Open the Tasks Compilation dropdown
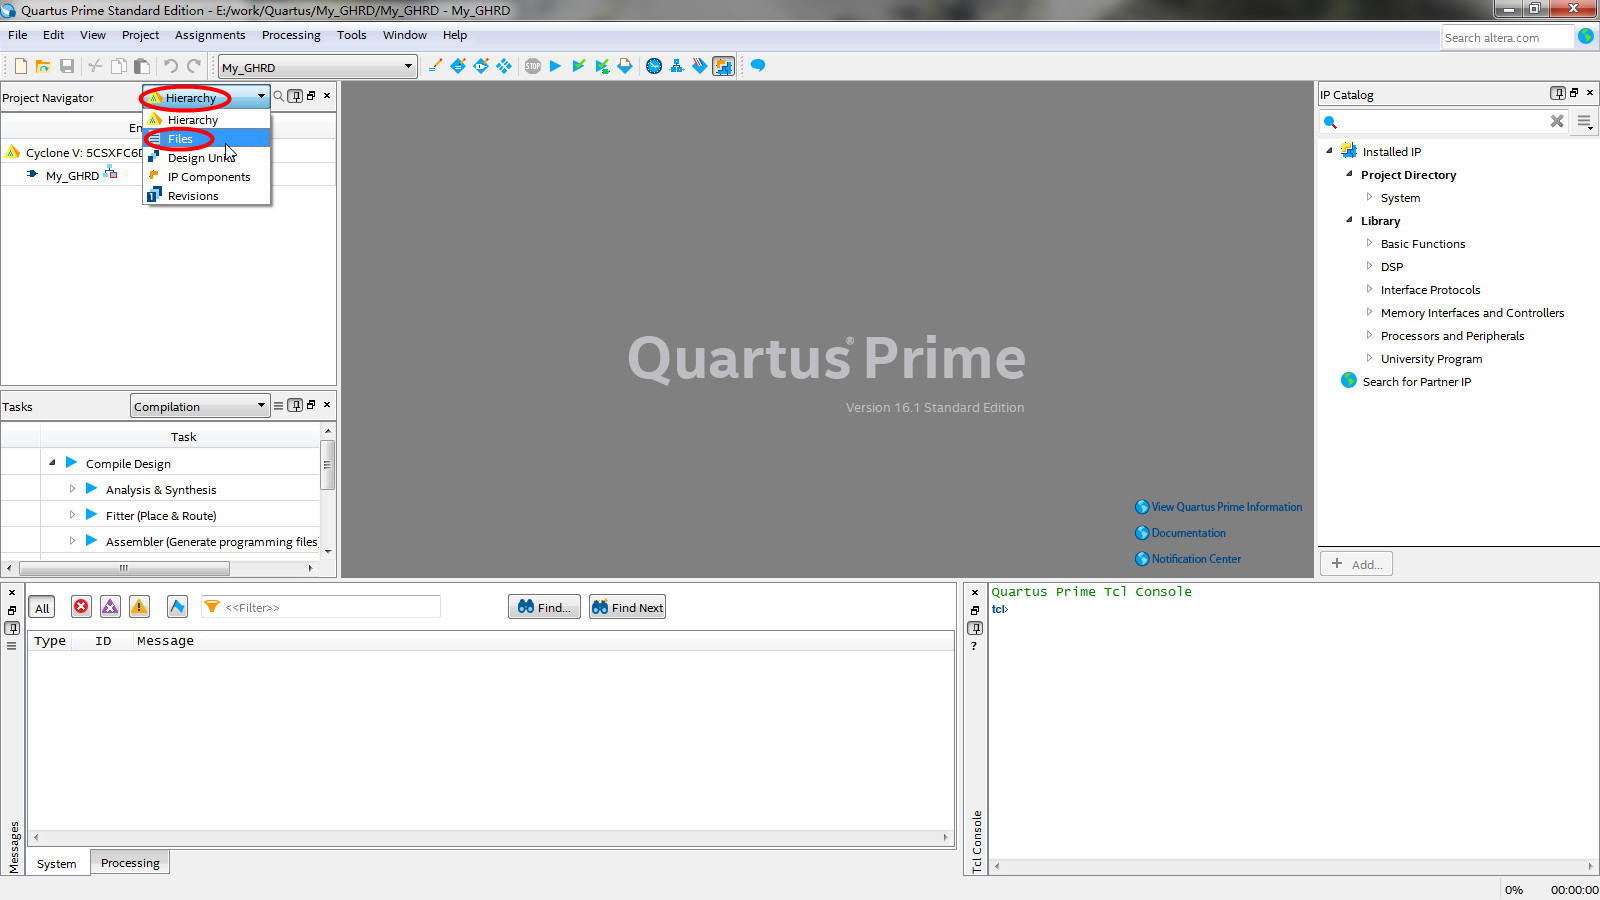Screen dimensions: 1600x900 [x=200, y=406]
